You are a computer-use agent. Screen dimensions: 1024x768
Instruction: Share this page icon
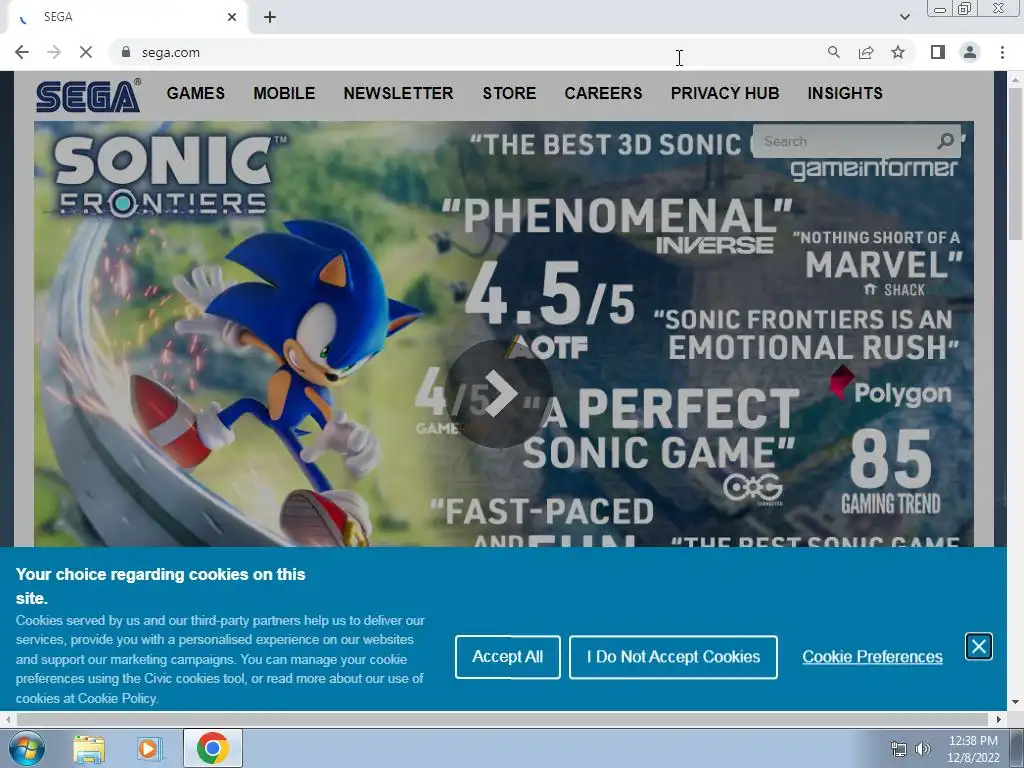866,52
